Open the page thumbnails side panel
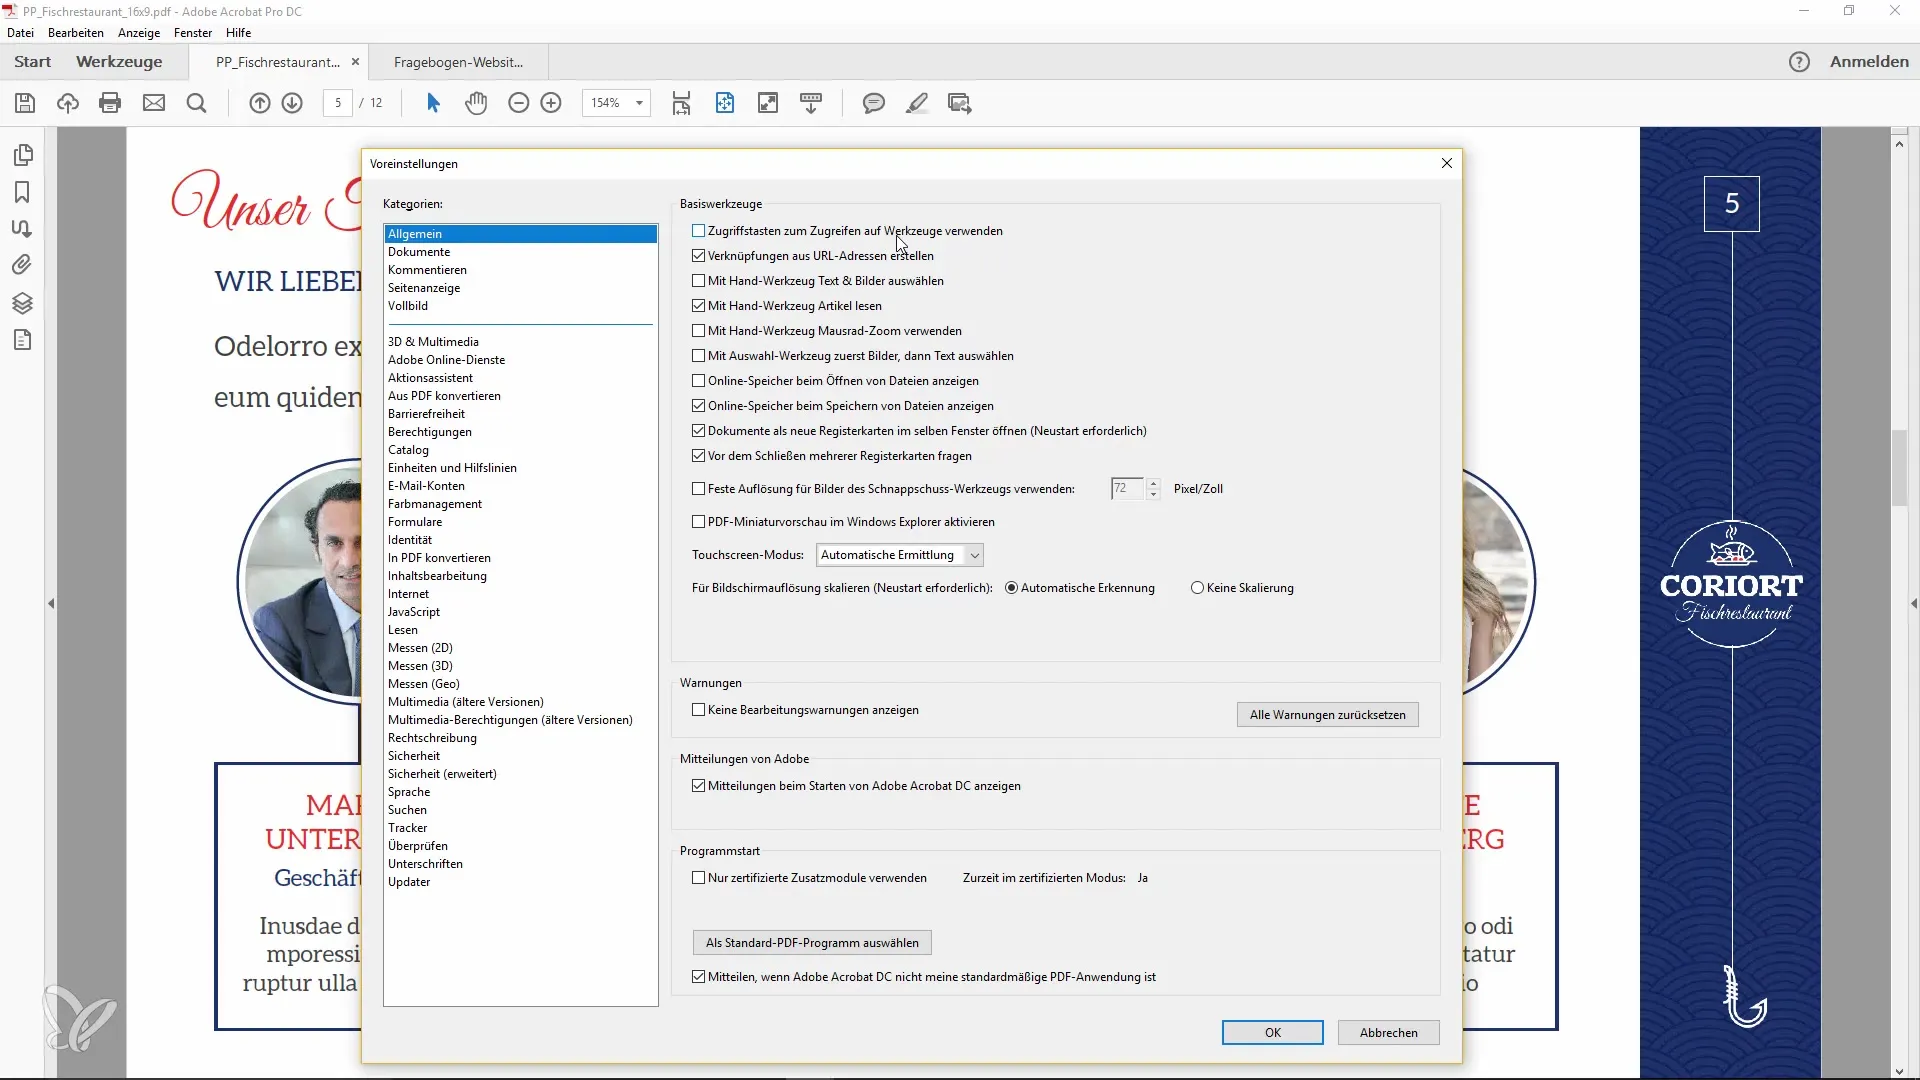 coord(23,155)
